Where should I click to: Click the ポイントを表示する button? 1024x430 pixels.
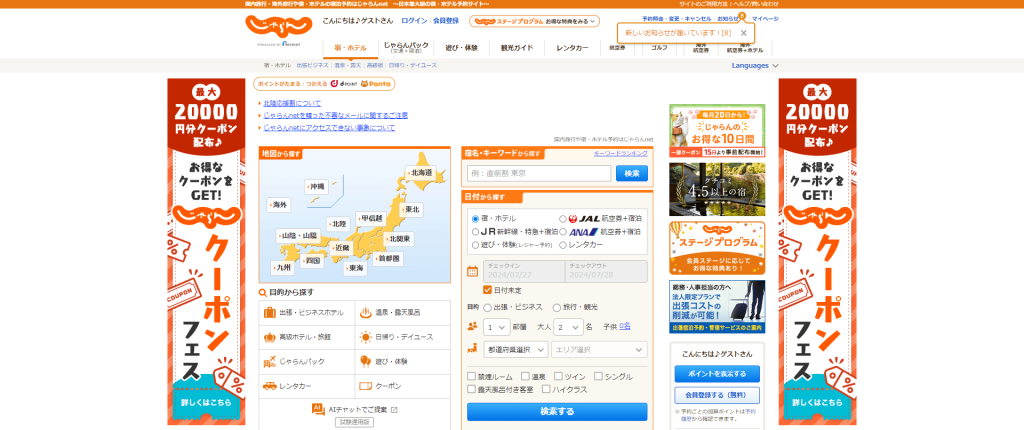point(717,374)
